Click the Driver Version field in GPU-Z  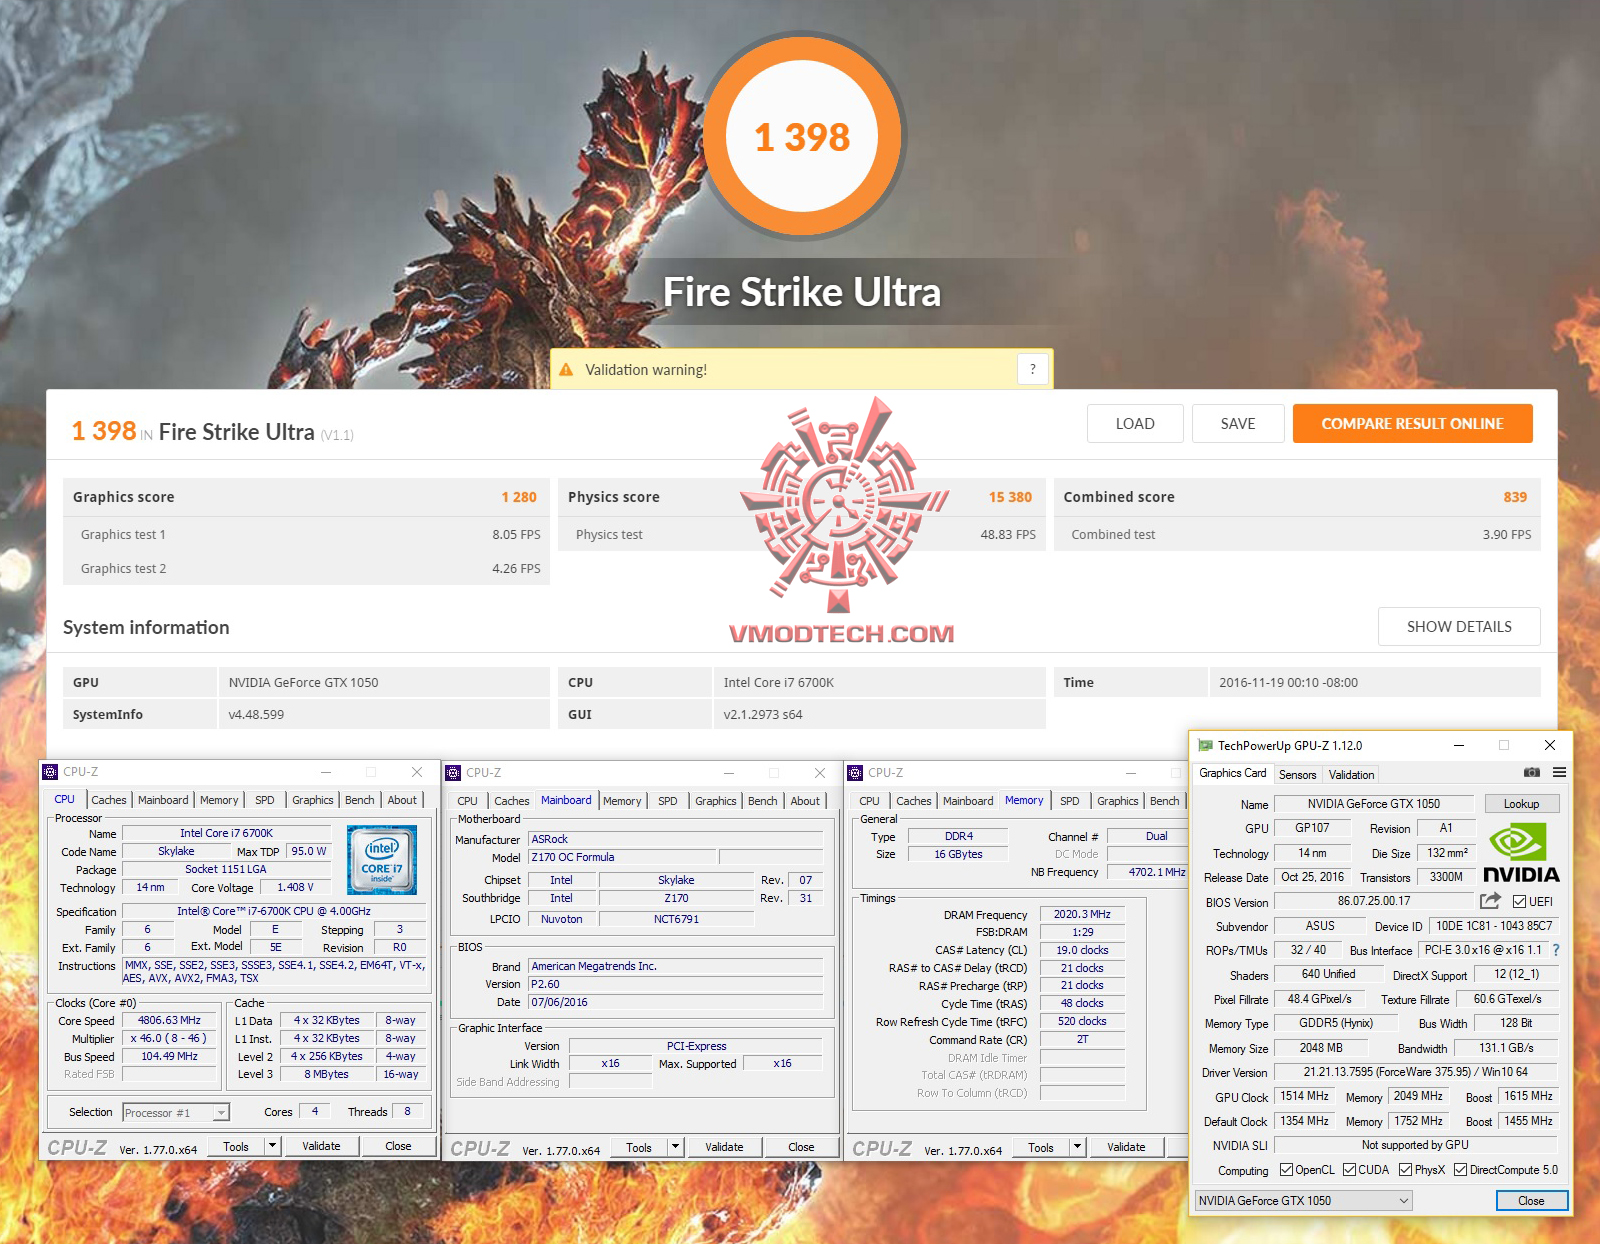(x=1416, y=1072)
